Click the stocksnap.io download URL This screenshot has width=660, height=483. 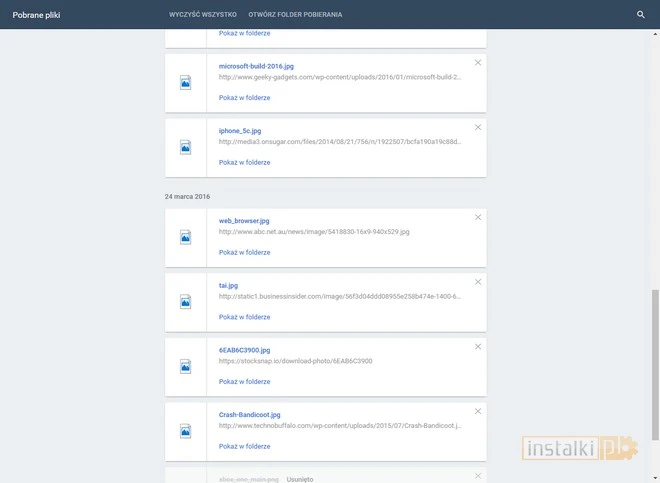coord(295,361)
